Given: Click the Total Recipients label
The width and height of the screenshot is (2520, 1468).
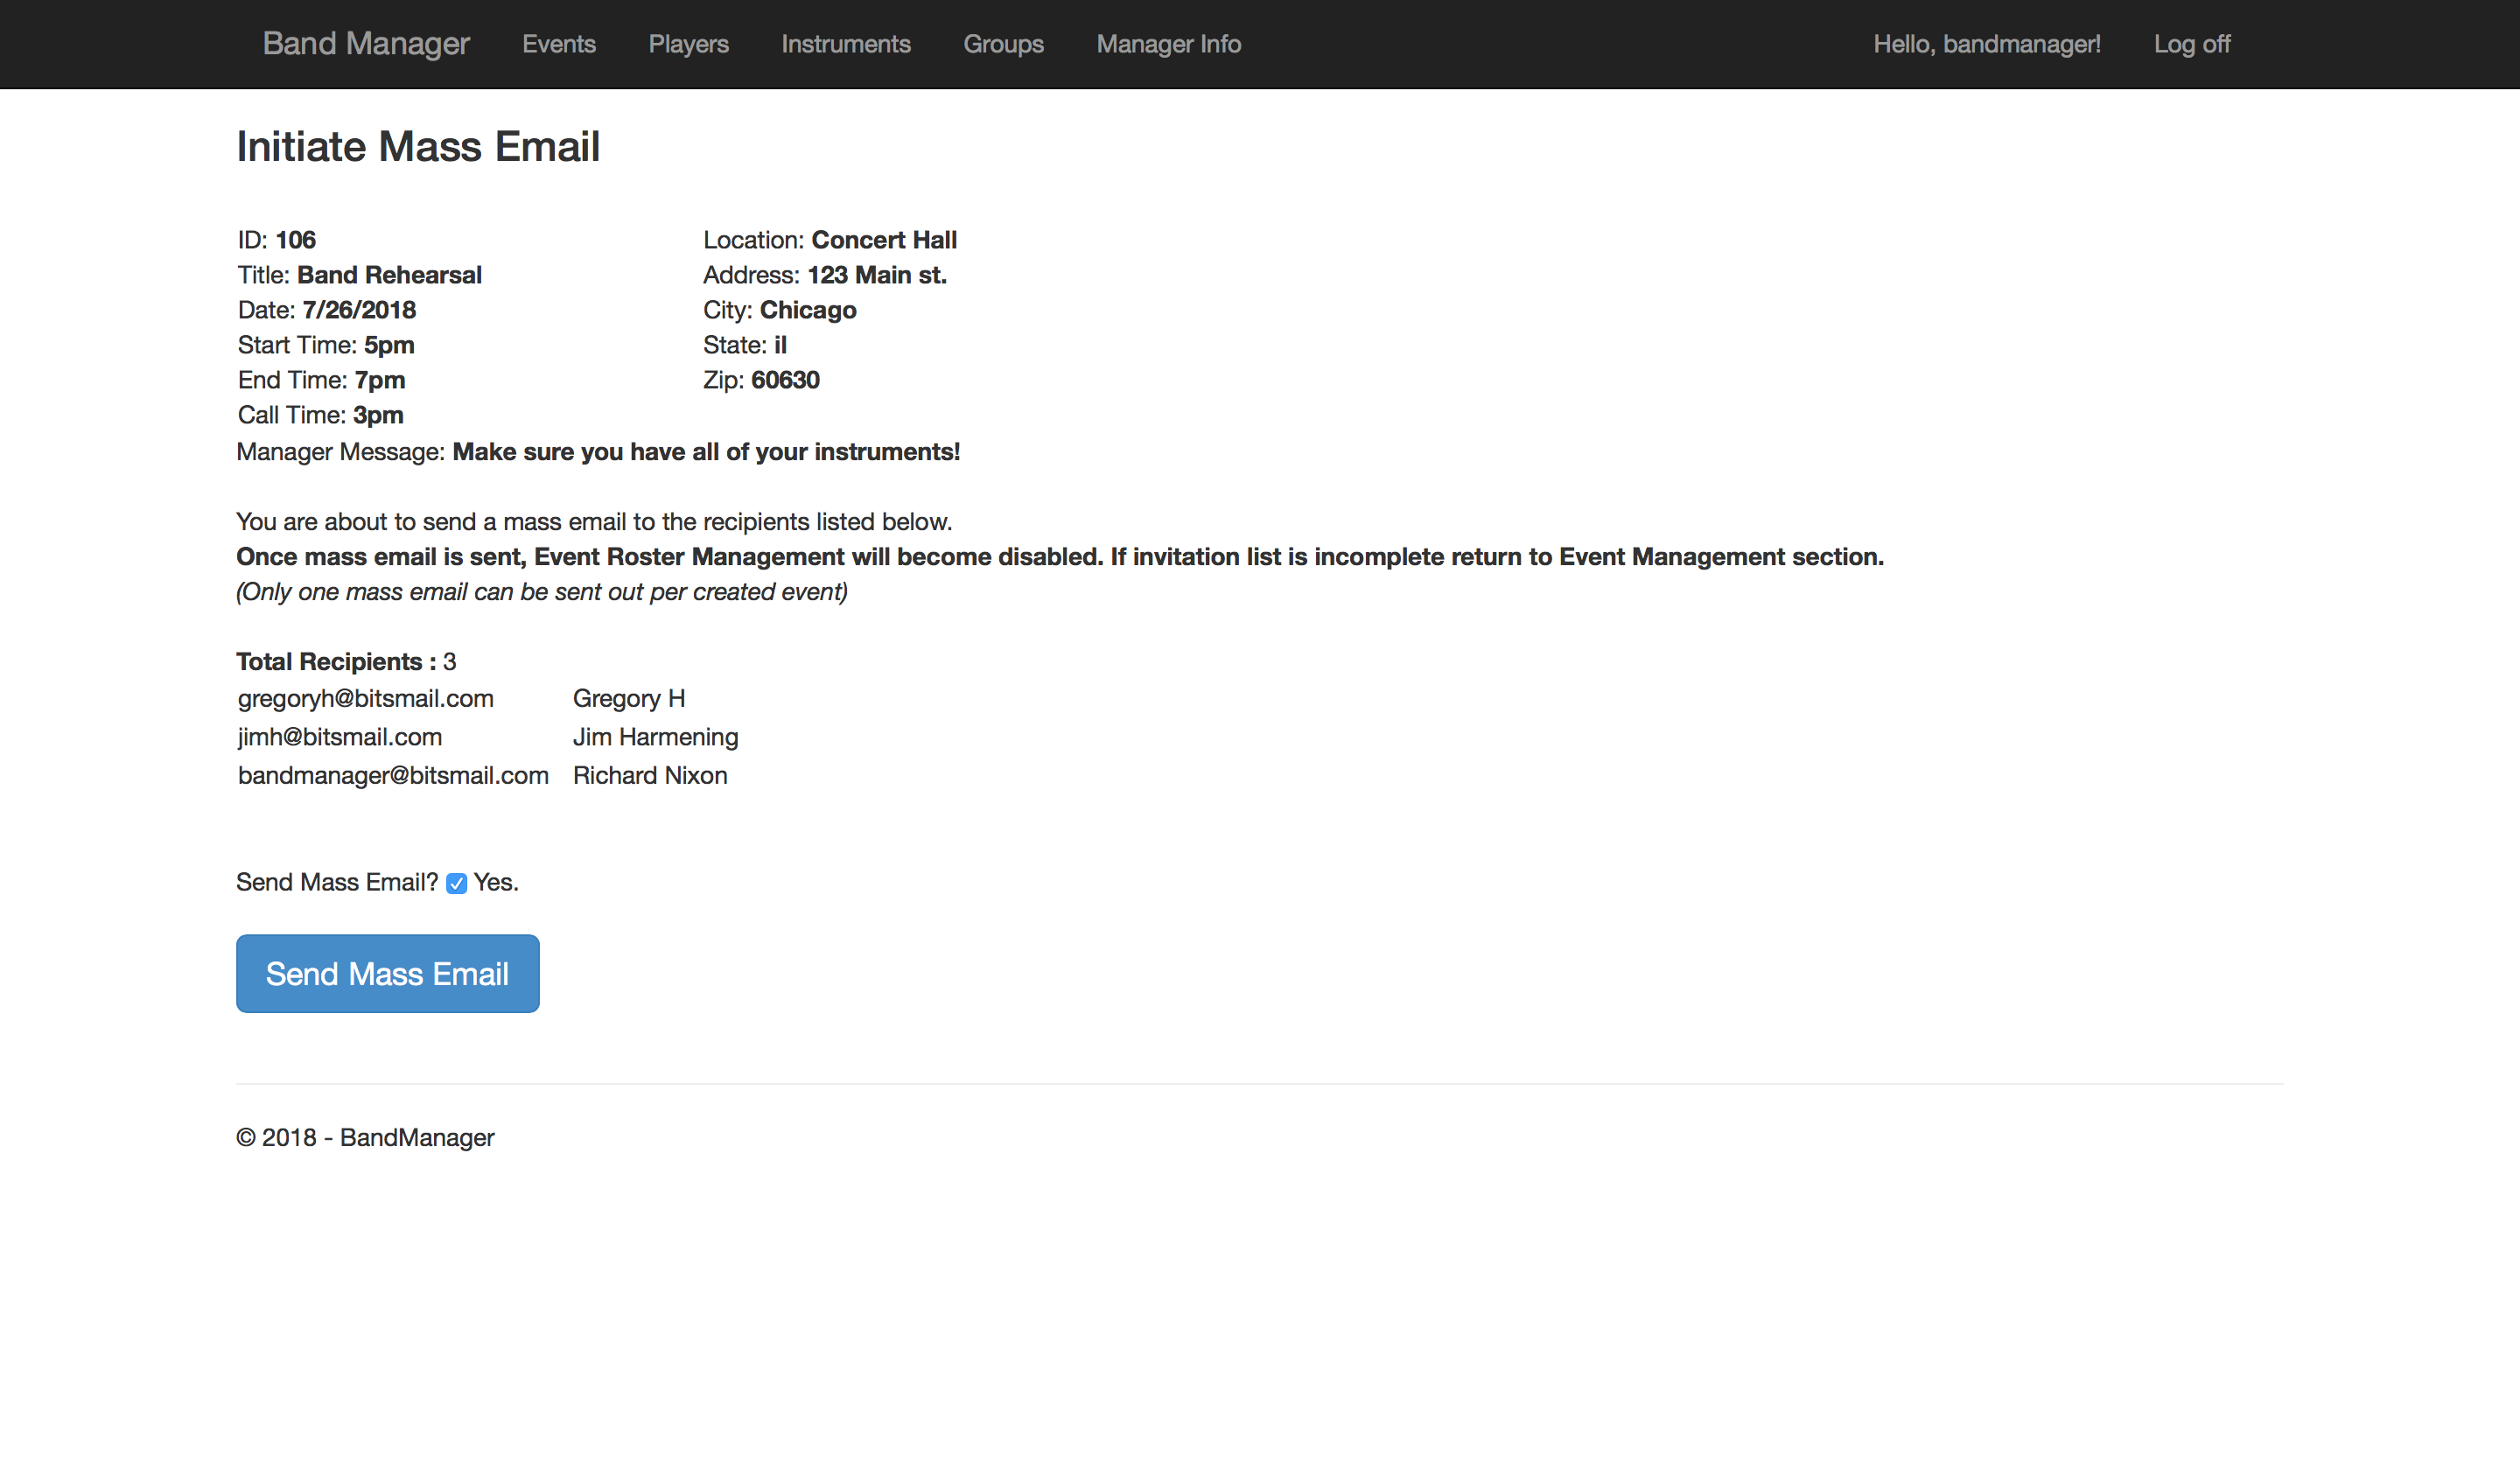Looking at the screenshot, I should pos(335,661).
